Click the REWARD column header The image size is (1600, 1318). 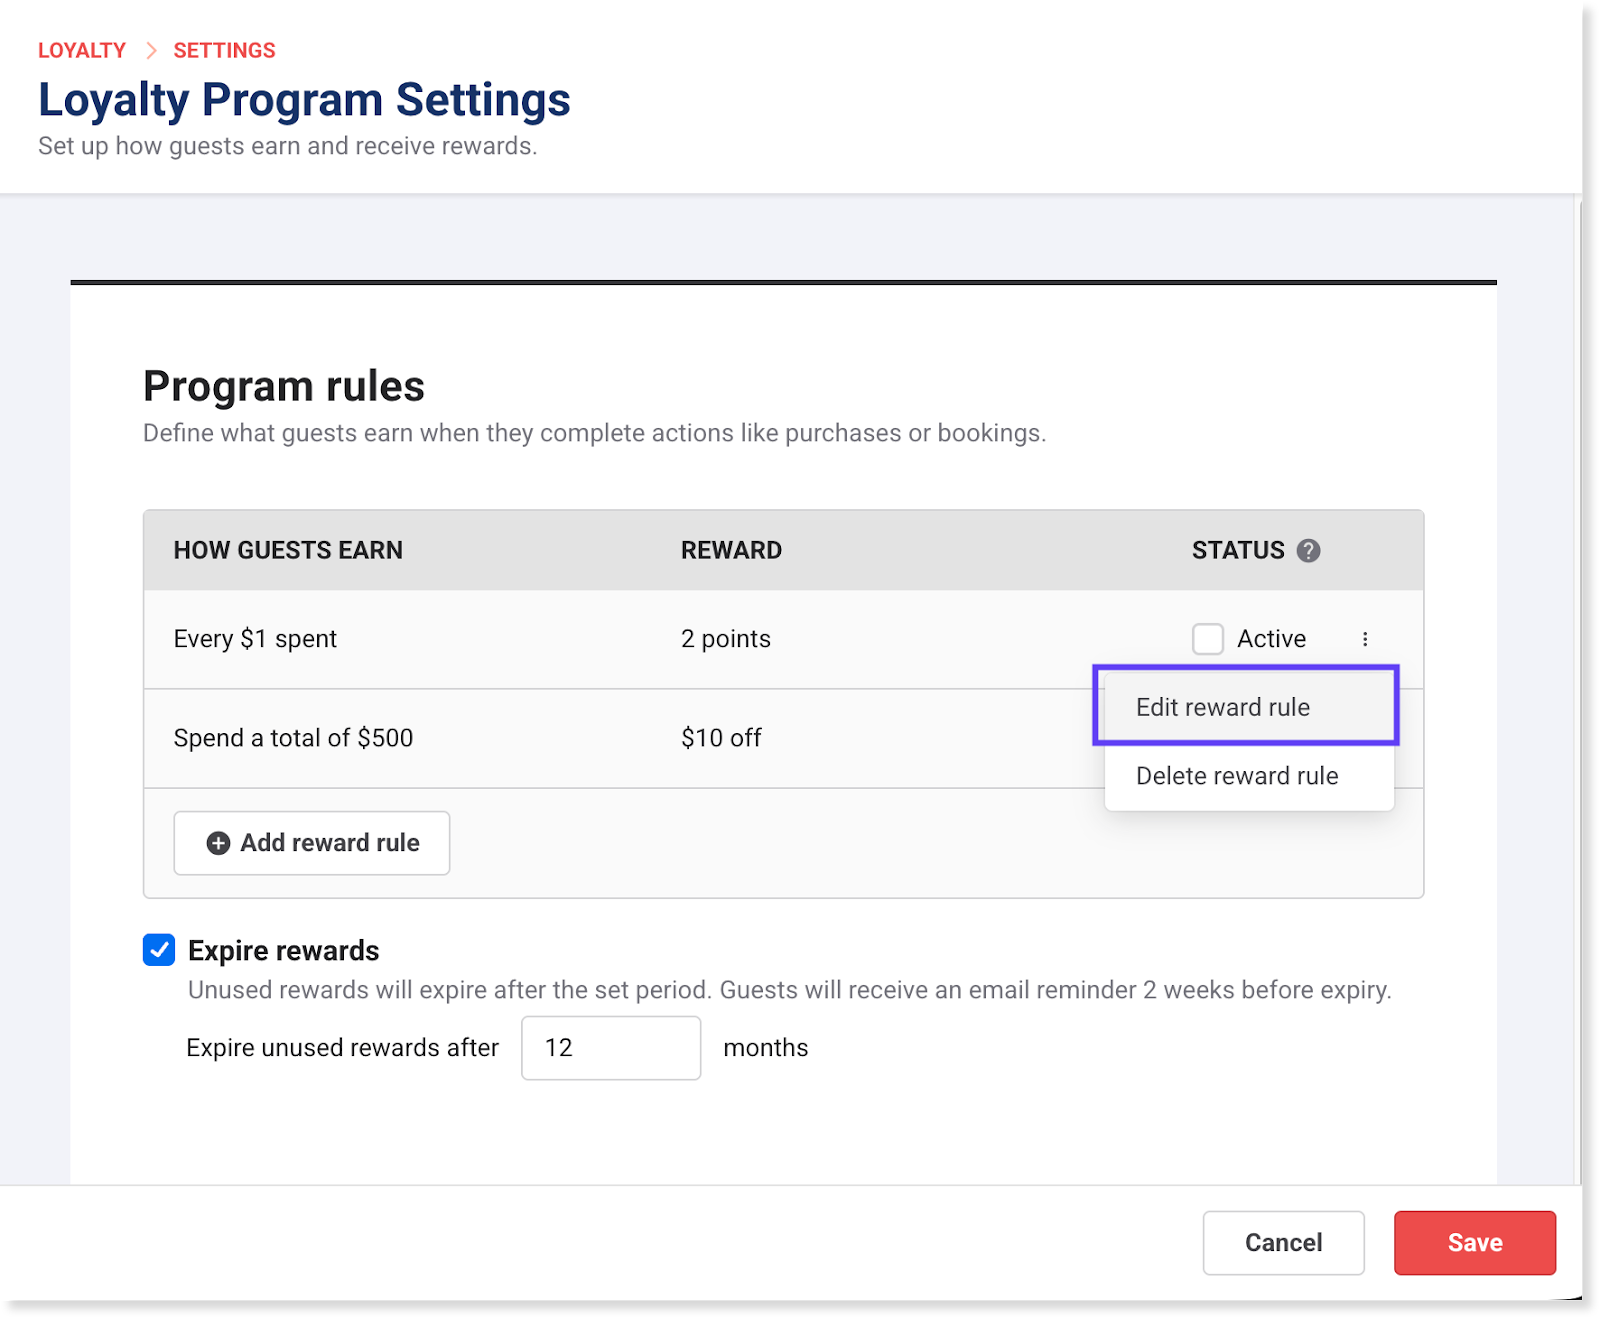click(x=731, y=551)
